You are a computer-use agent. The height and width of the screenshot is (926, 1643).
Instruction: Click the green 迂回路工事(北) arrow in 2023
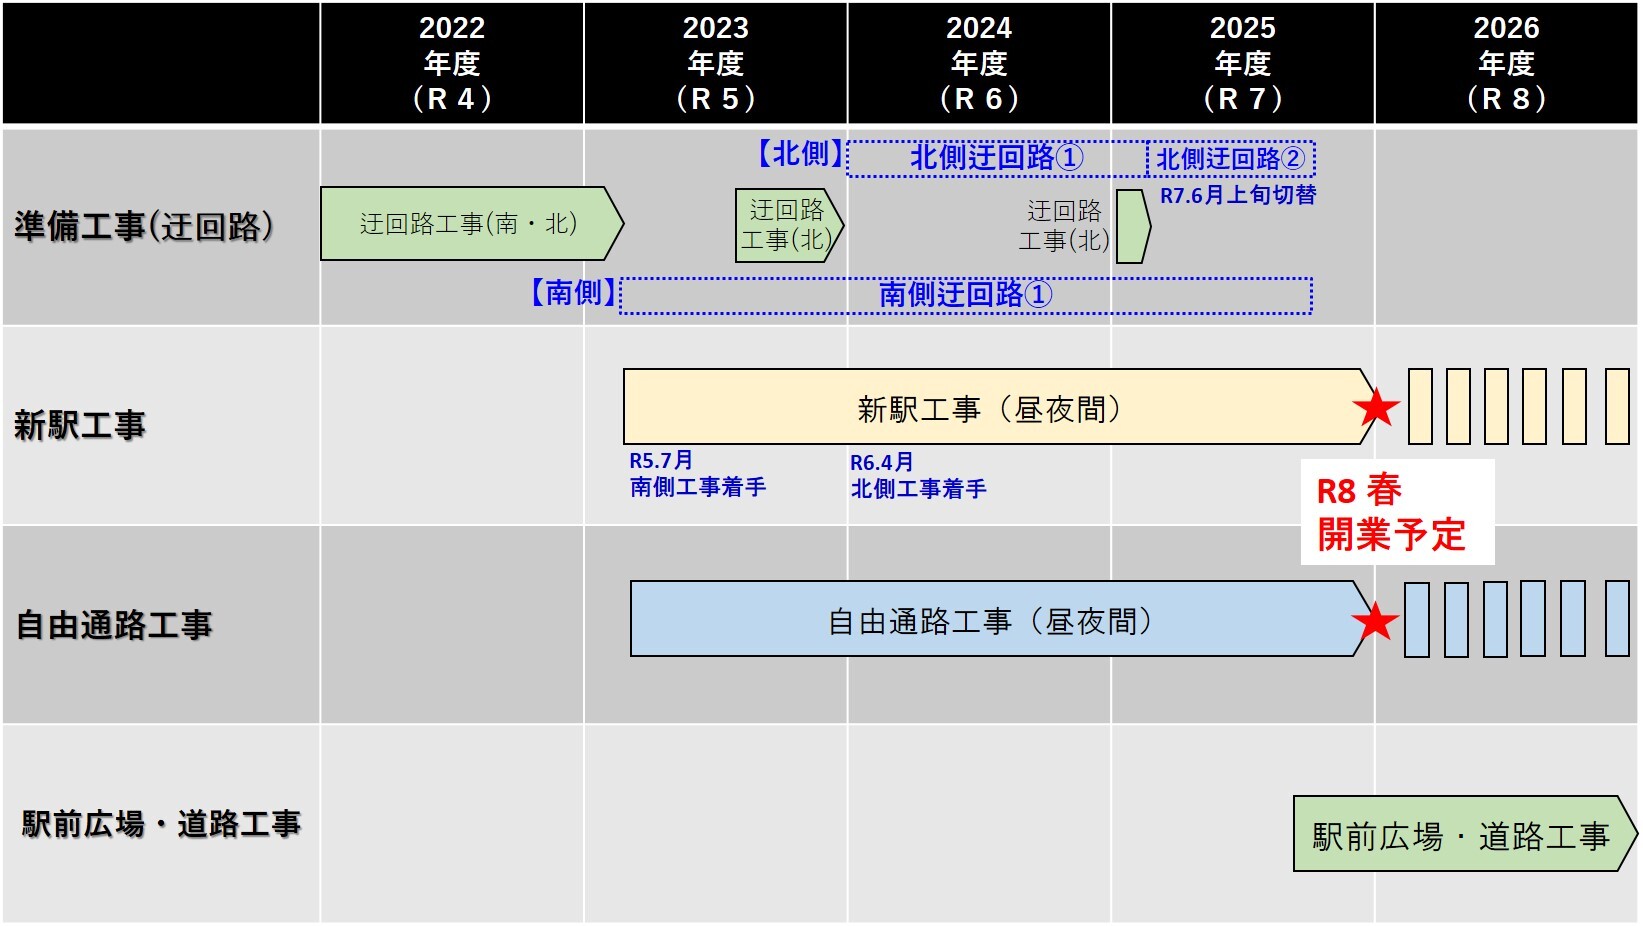point(789,226)
